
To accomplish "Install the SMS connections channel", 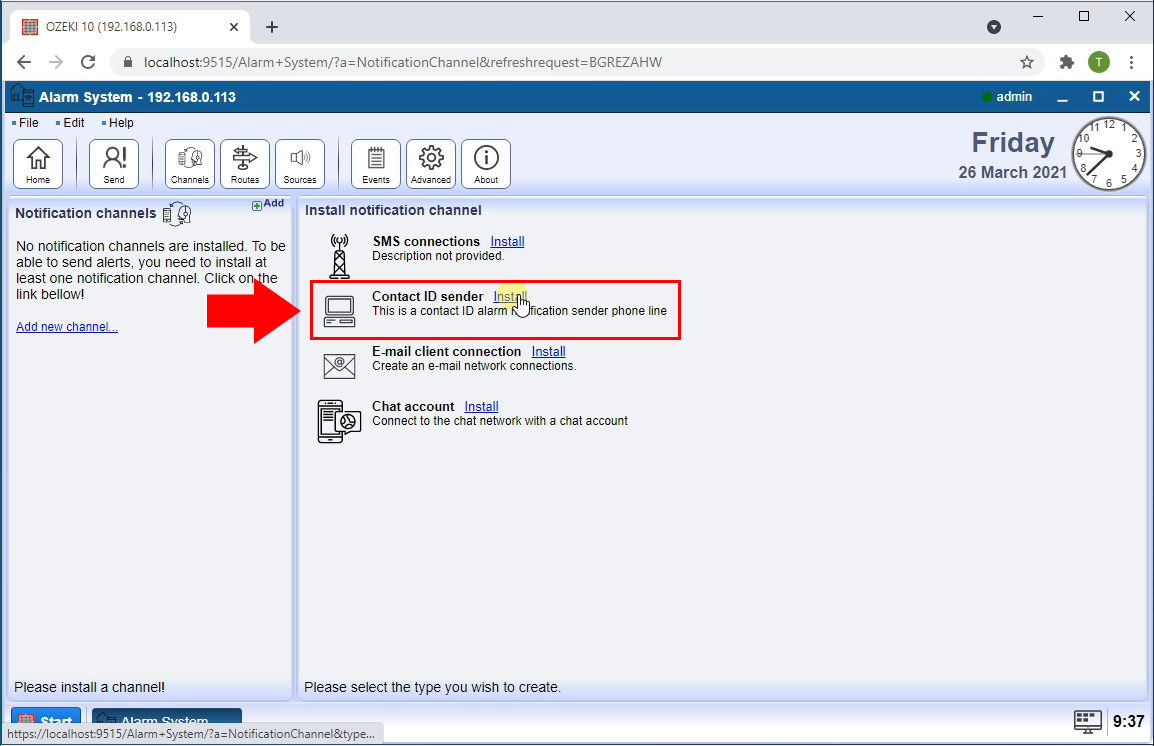I will [x=507, y=242].
